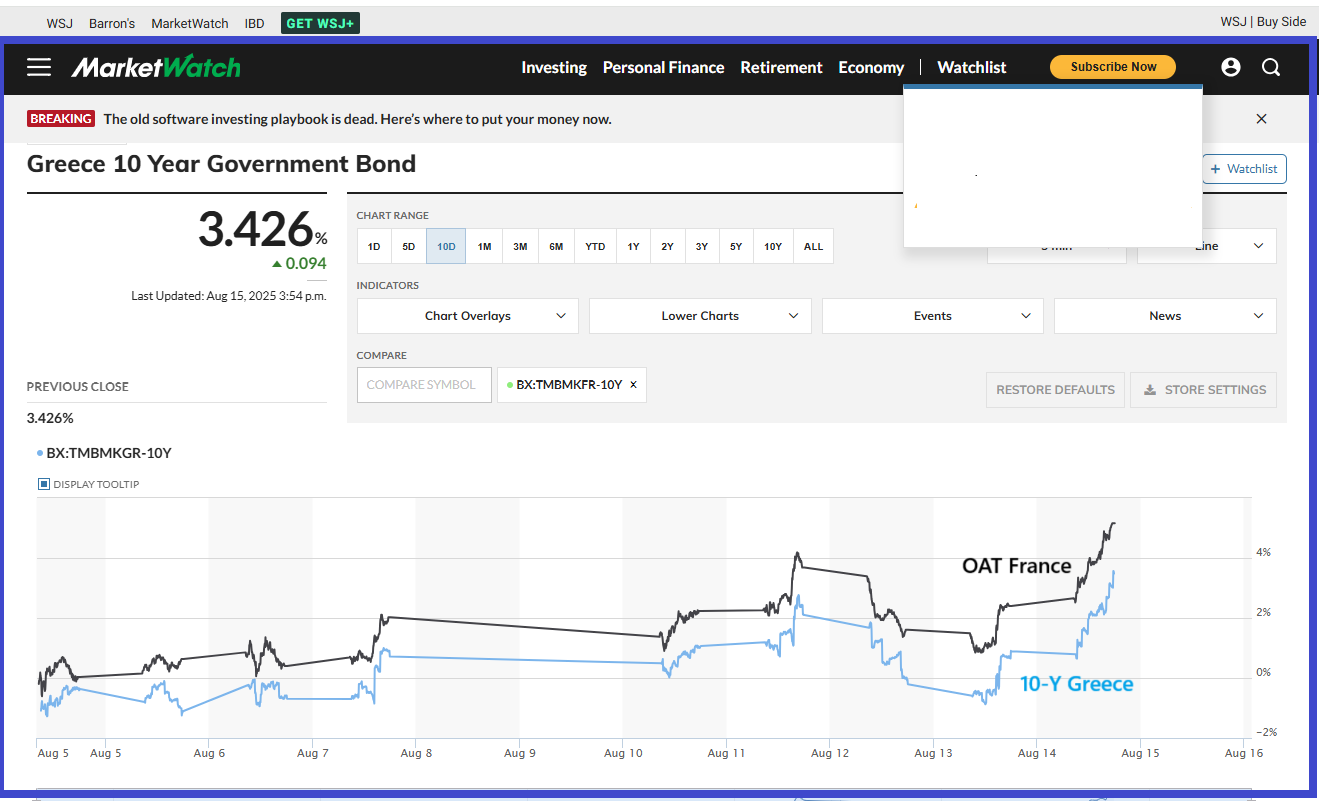Click the GET WSJ+ badge

[x=320, y=23]
